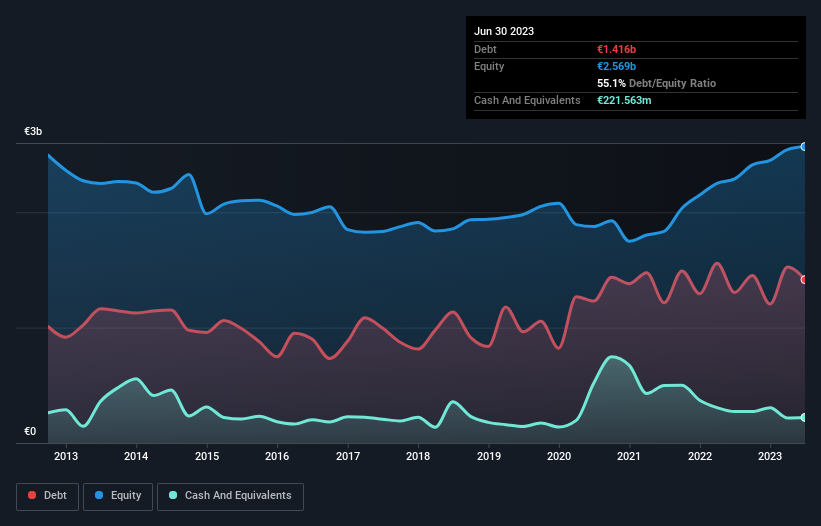The height and width of the screenshot is (526, 821).
Task: Click the 2023 x-axis label
Action: 770,456
